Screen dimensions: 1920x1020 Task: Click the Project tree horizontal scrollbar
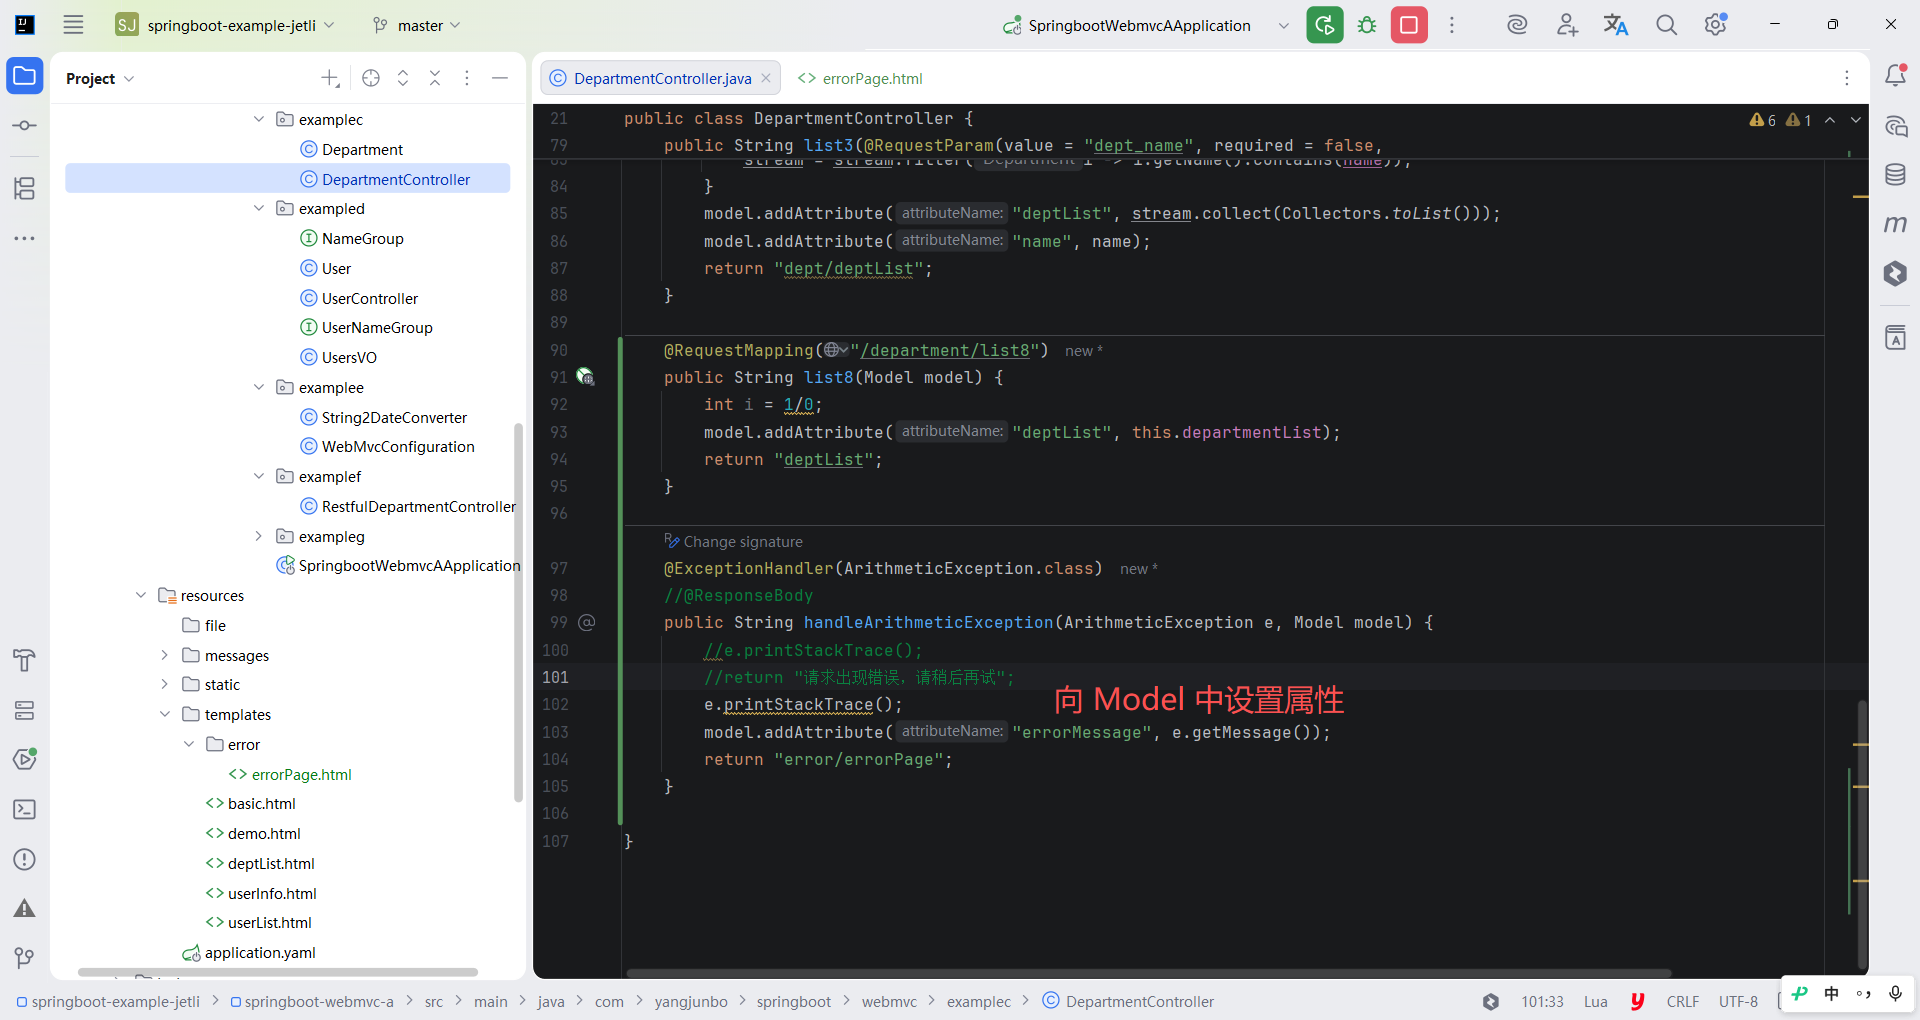278,972
